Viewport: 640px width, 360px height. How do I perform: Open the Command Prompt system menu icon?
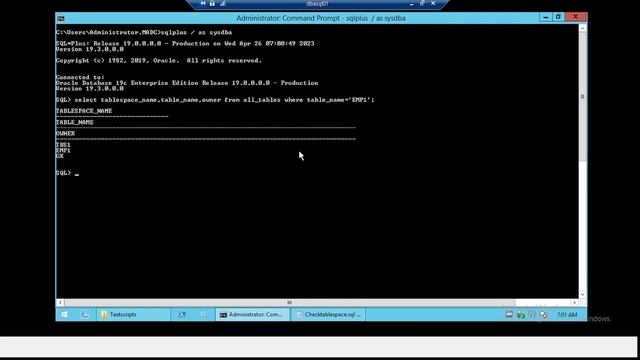[61, 18]
